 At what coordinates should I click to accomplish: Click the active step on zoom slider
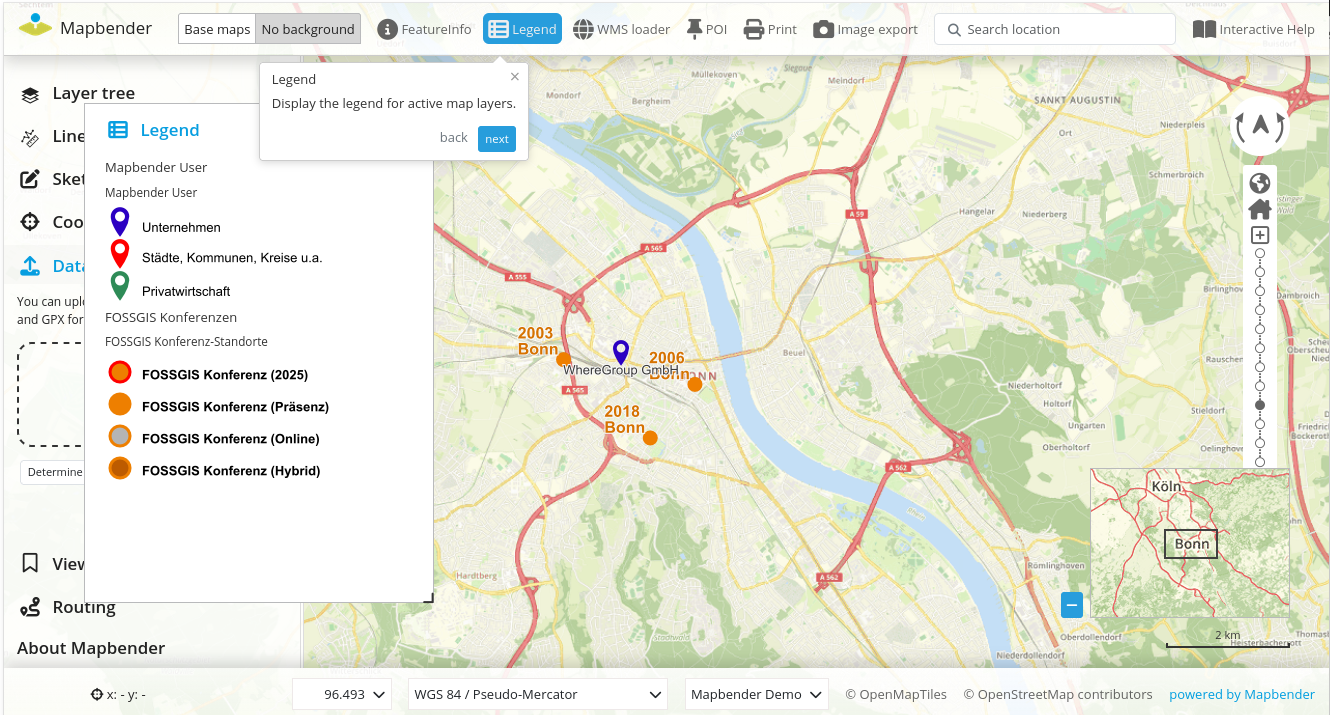tap(1260, 405)
